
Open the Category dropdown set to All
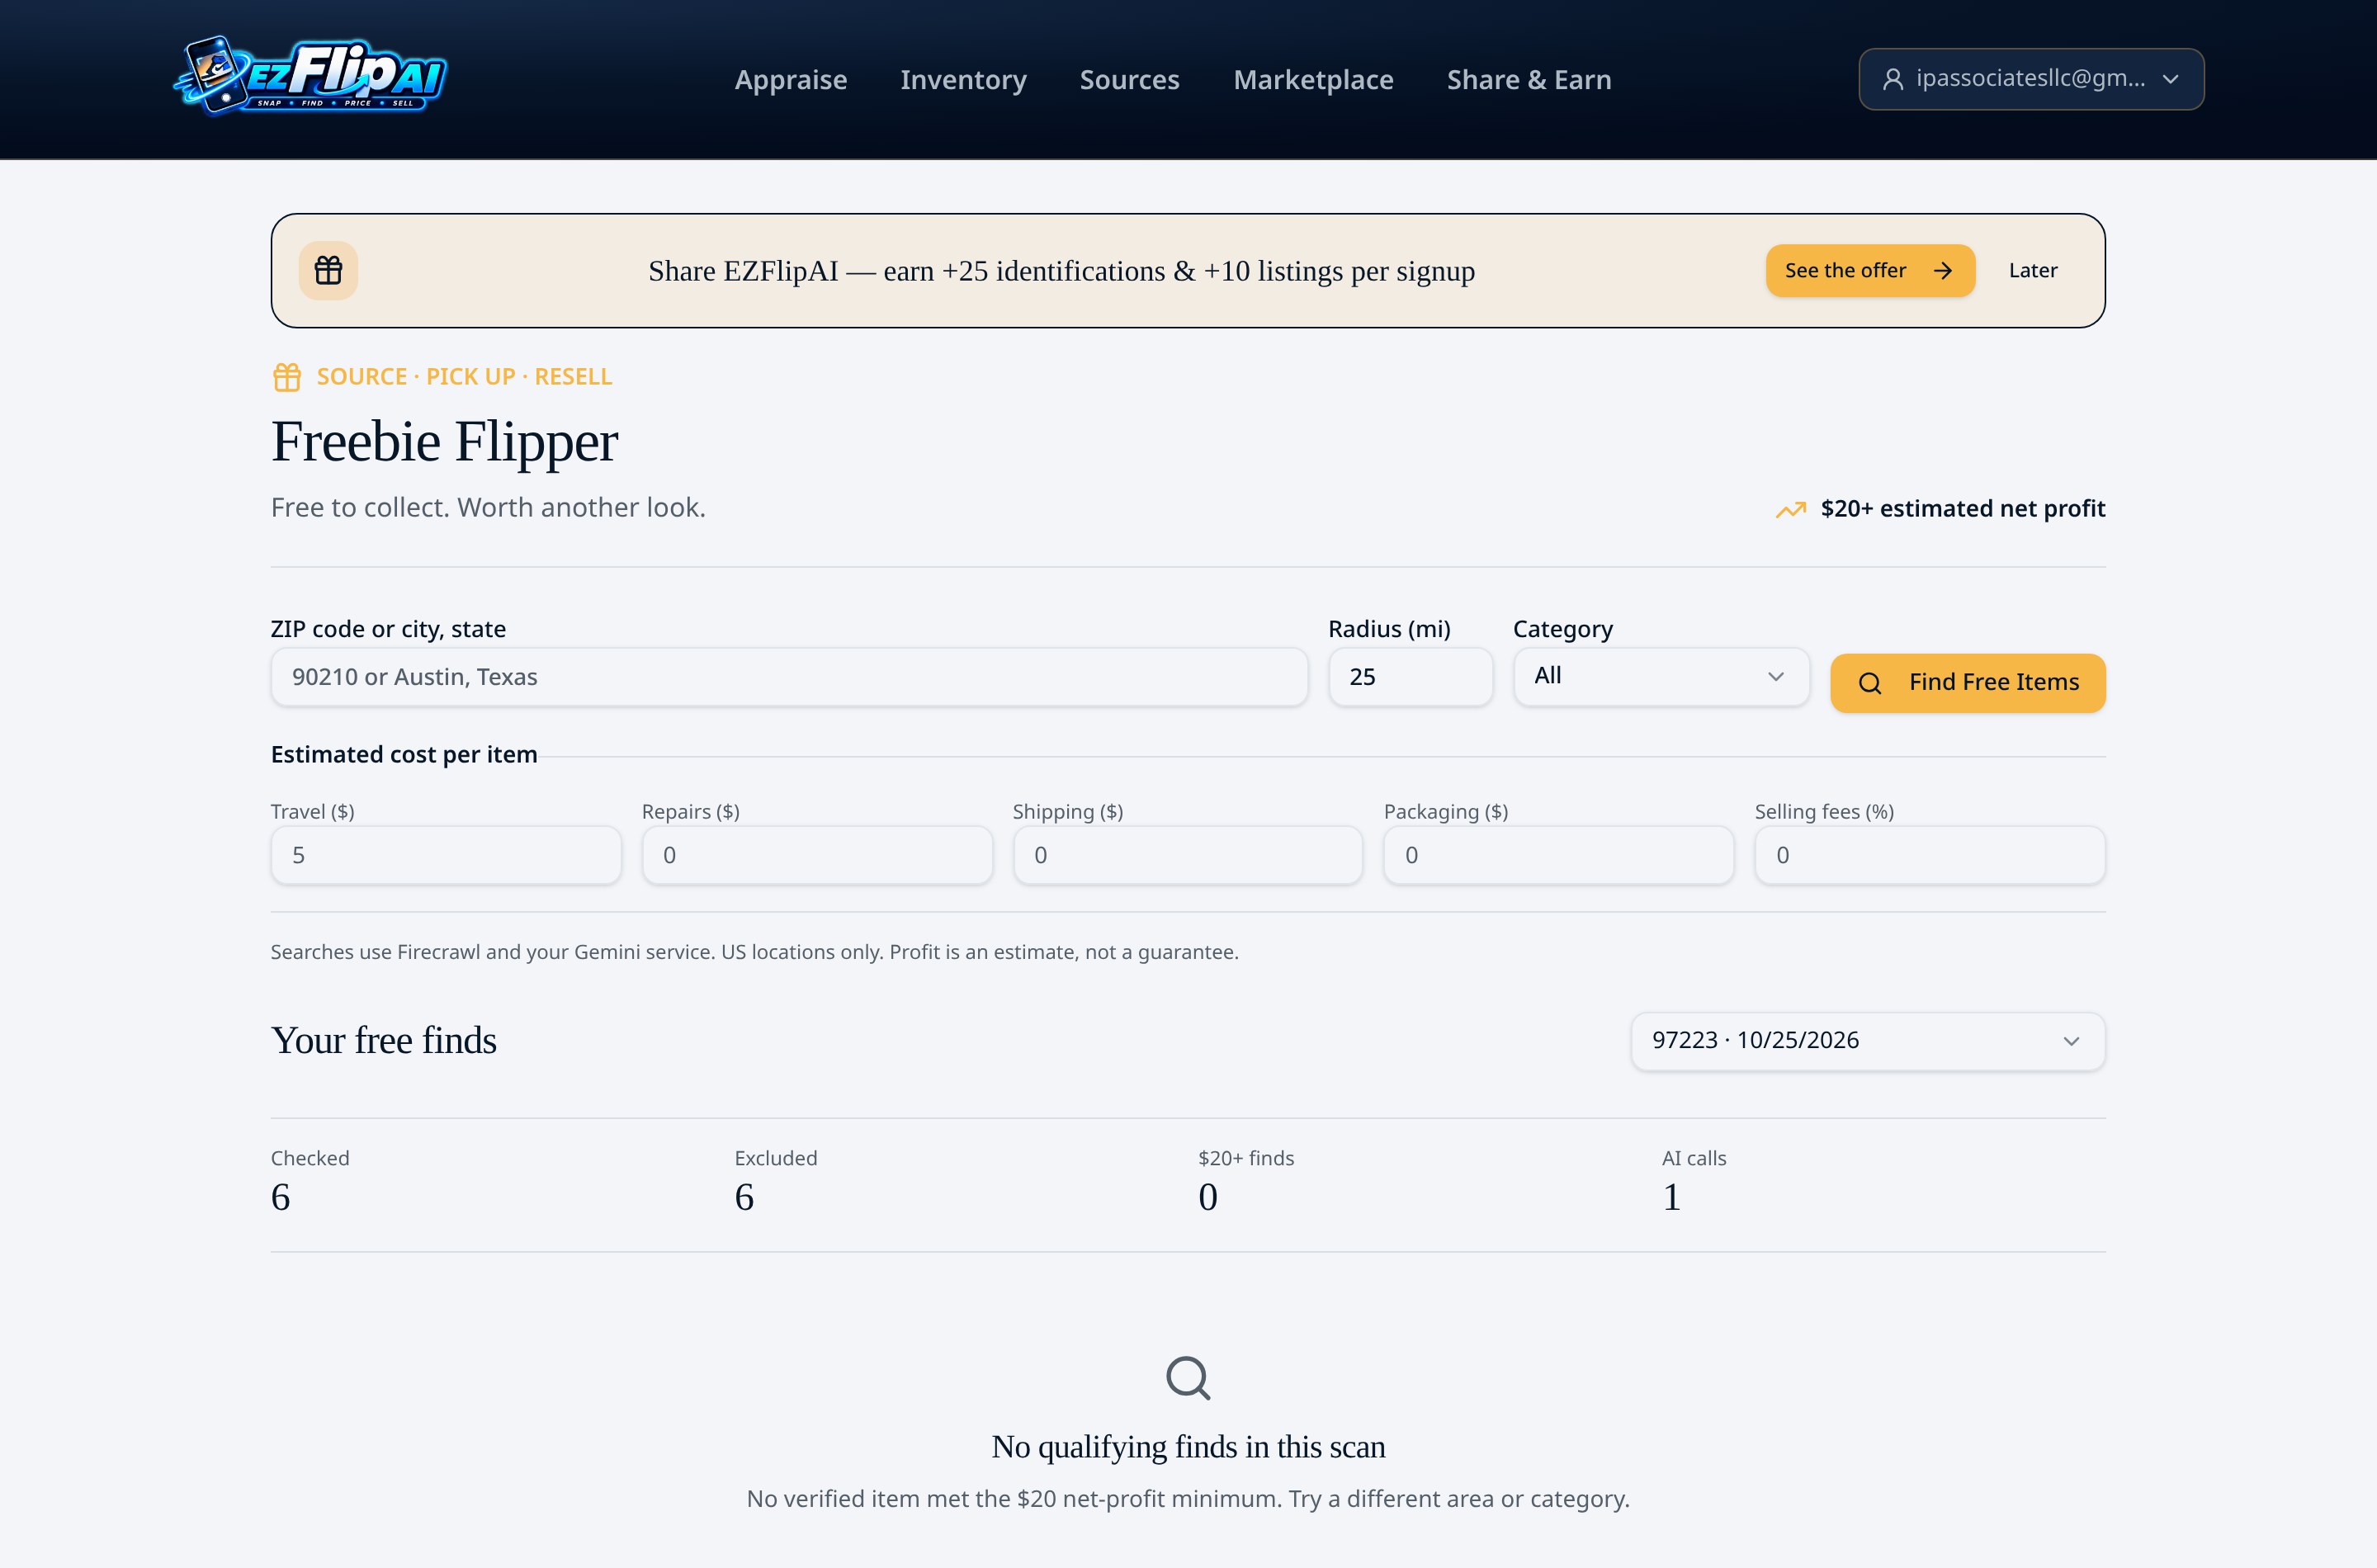click(1661, 676)
